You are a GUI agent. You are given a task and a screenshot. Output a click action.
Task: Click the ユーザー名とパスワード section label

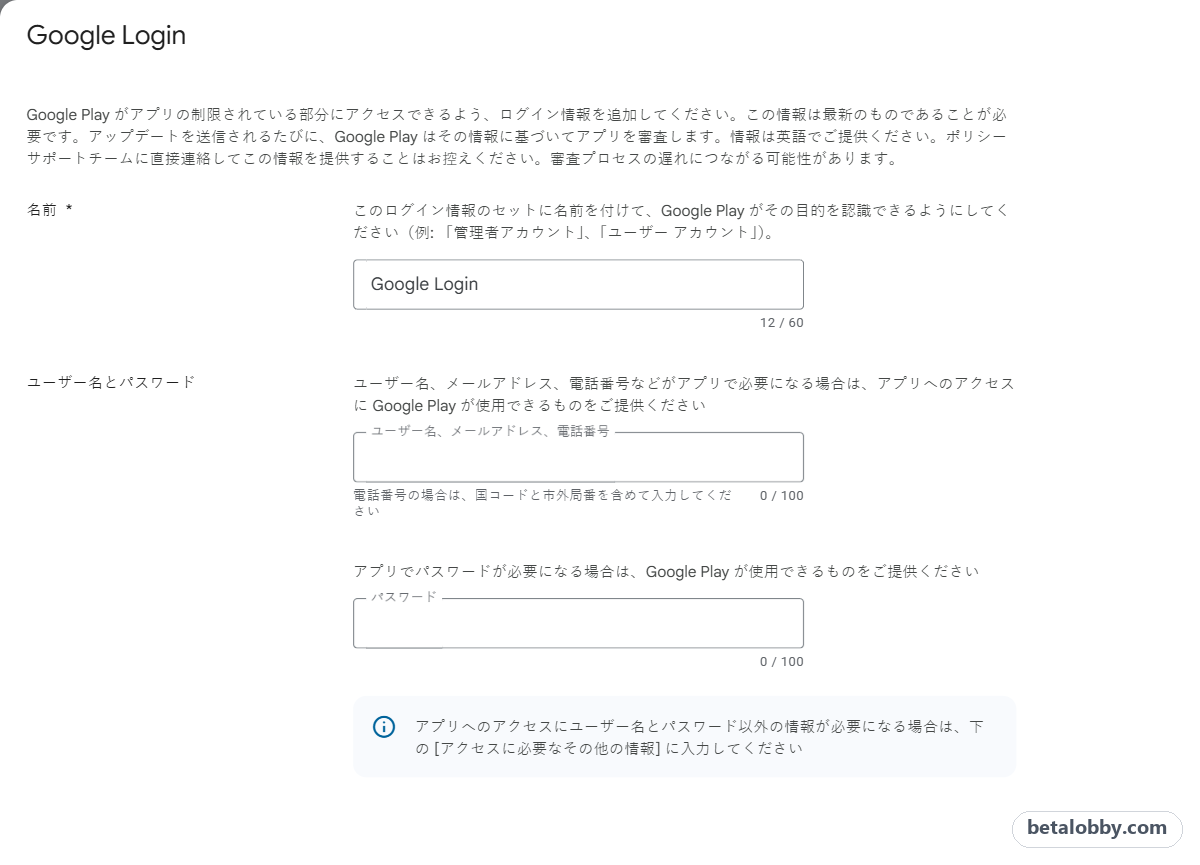(111, 382)
